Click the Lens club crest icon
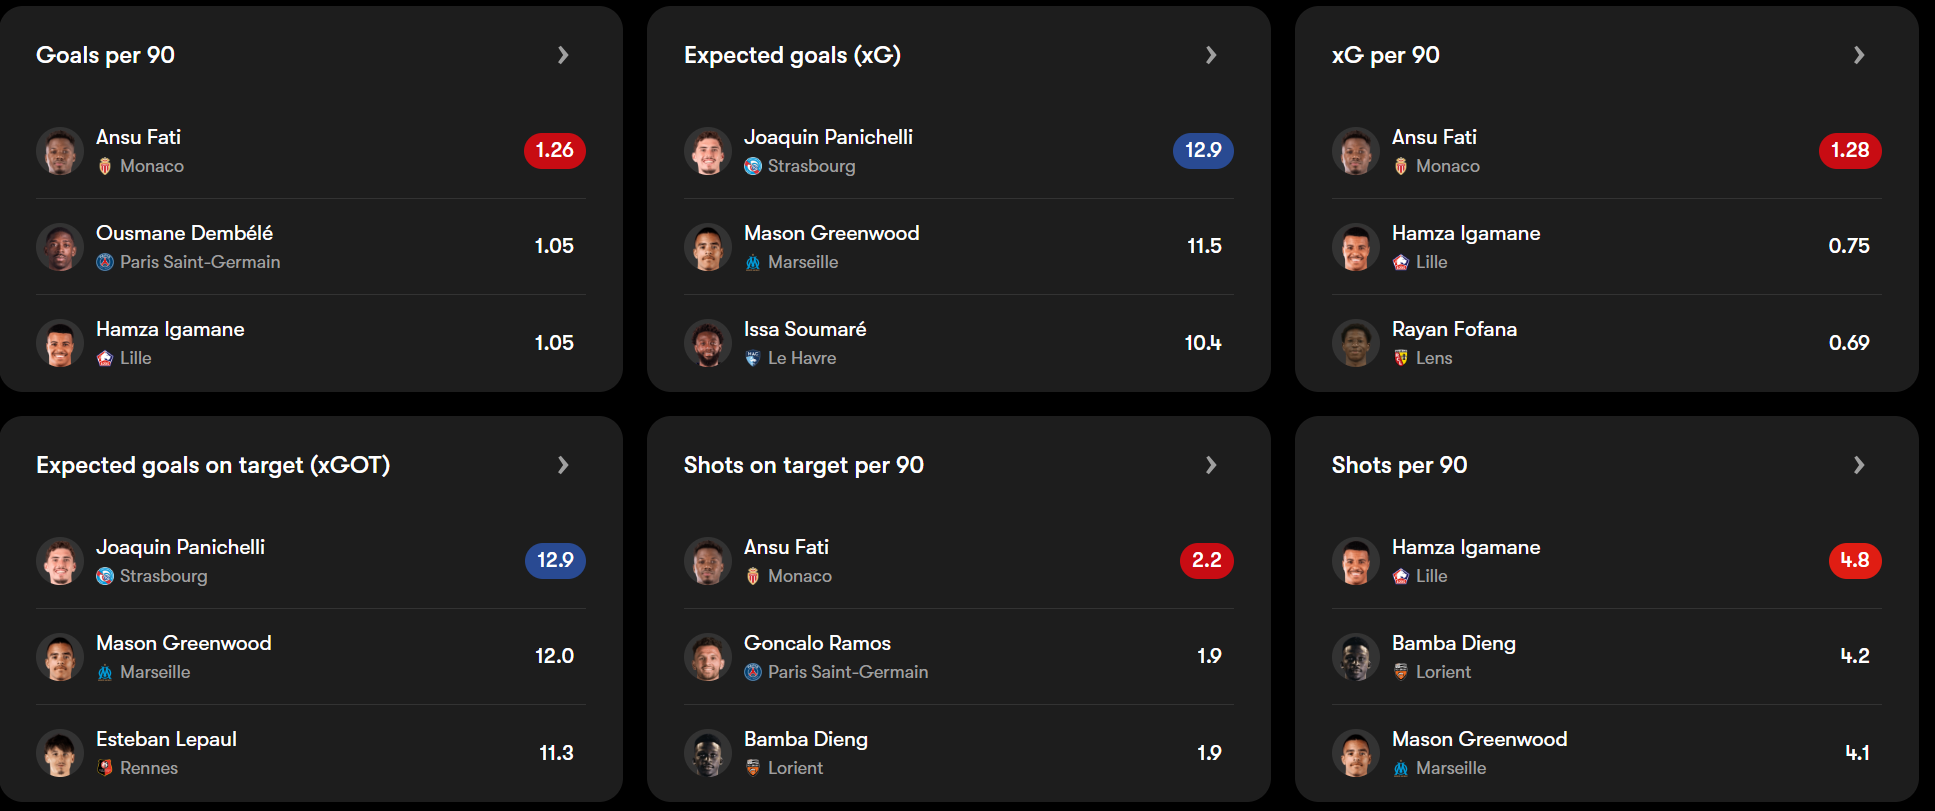 (x=1401, y=358)
